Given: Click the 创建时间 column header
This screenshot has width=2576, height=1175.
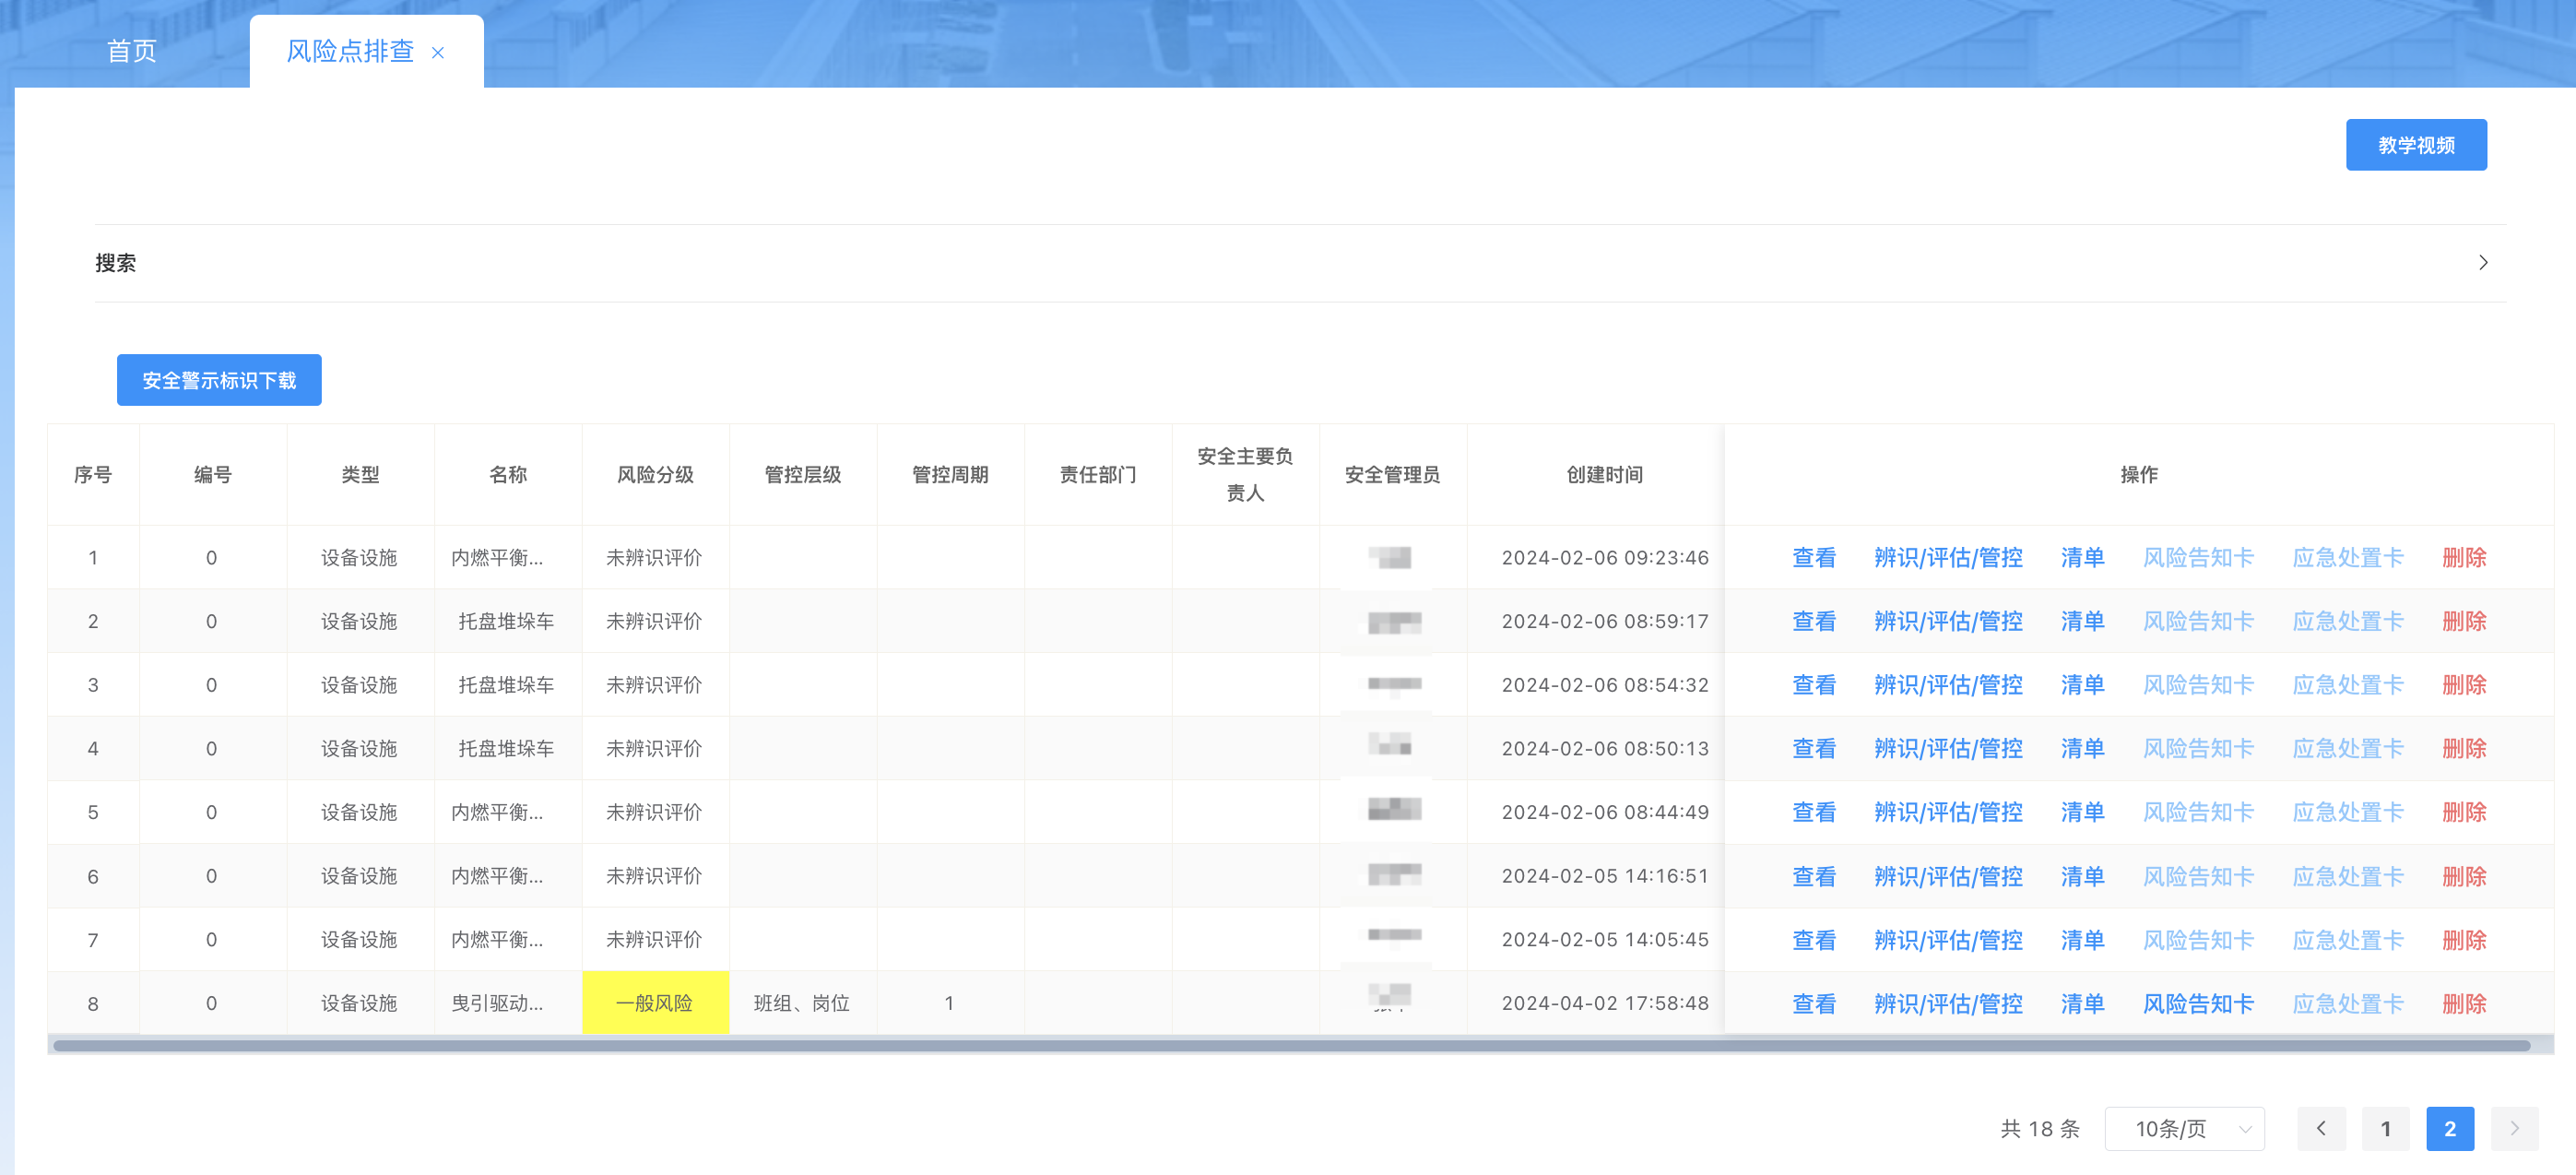Looking at the screenshot, I should coord(1604,475).
